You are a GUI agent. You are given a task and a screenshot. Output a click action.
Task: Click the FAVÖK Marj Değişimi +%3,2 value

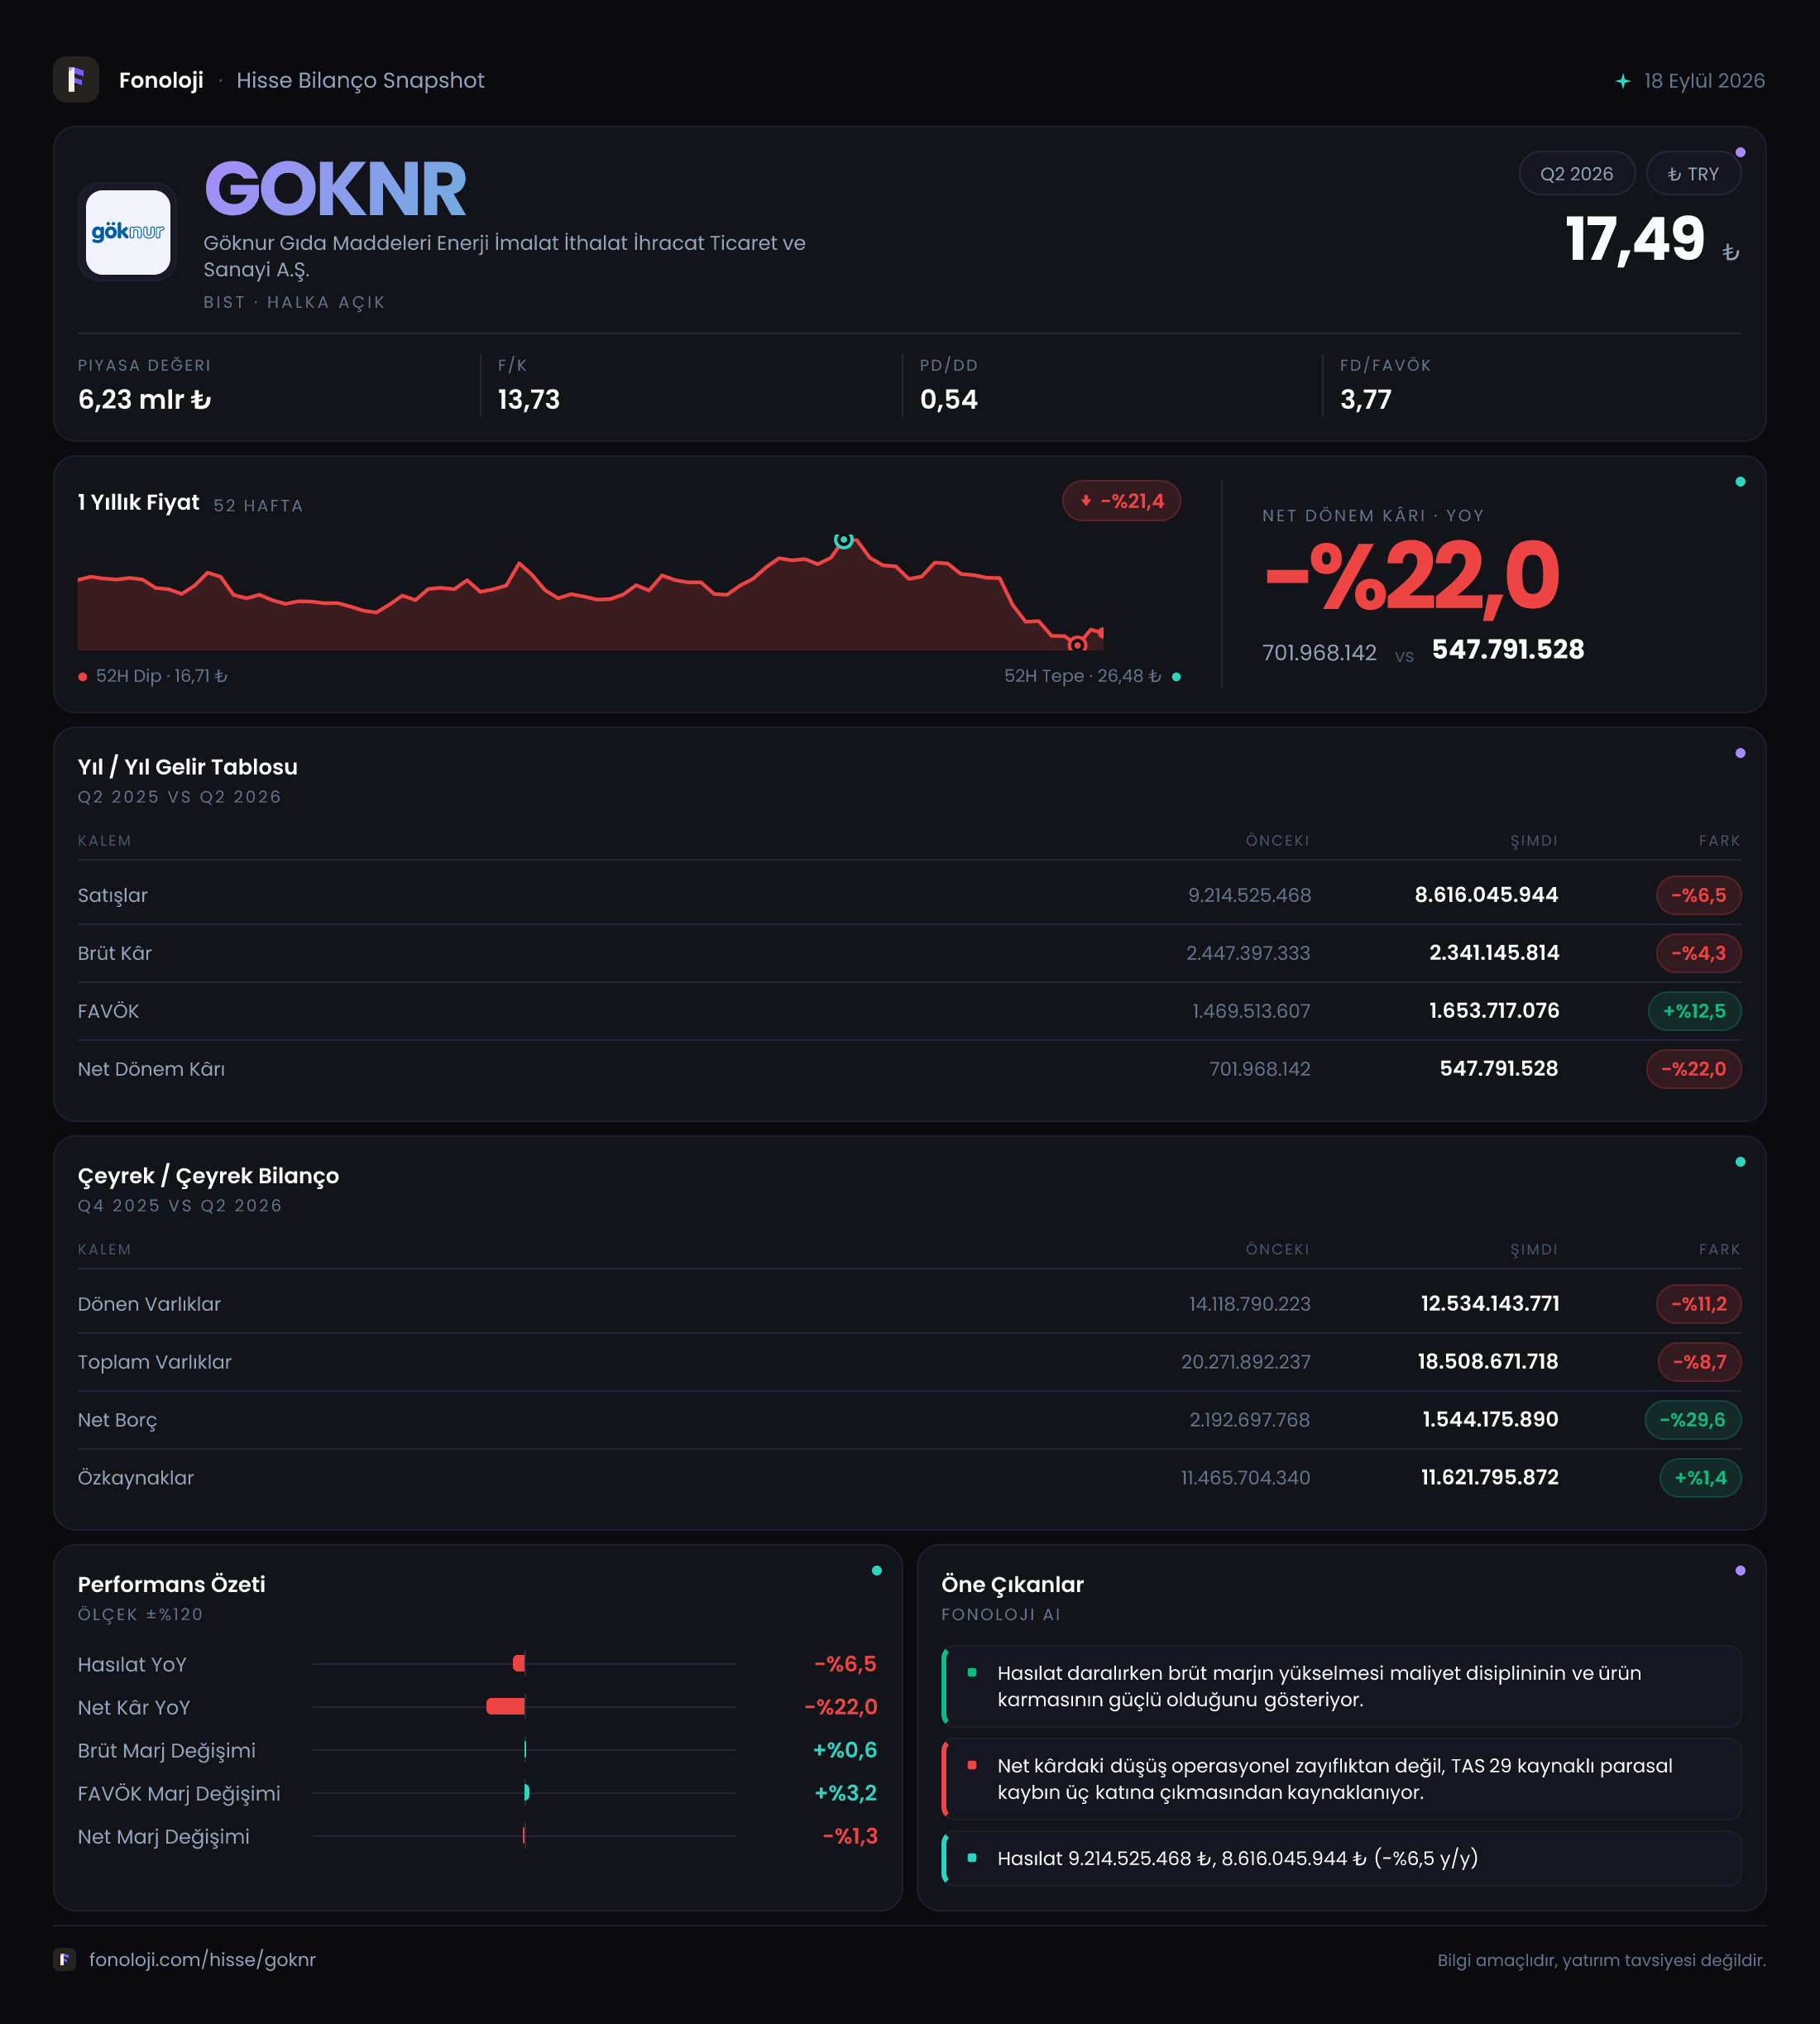click(x=845, y=1793)
